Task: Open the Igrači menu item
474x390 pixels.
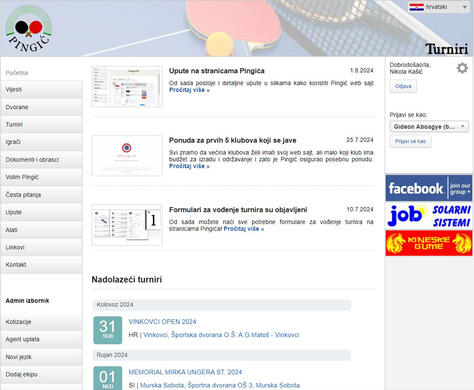Action: click(x=41, y=142)
